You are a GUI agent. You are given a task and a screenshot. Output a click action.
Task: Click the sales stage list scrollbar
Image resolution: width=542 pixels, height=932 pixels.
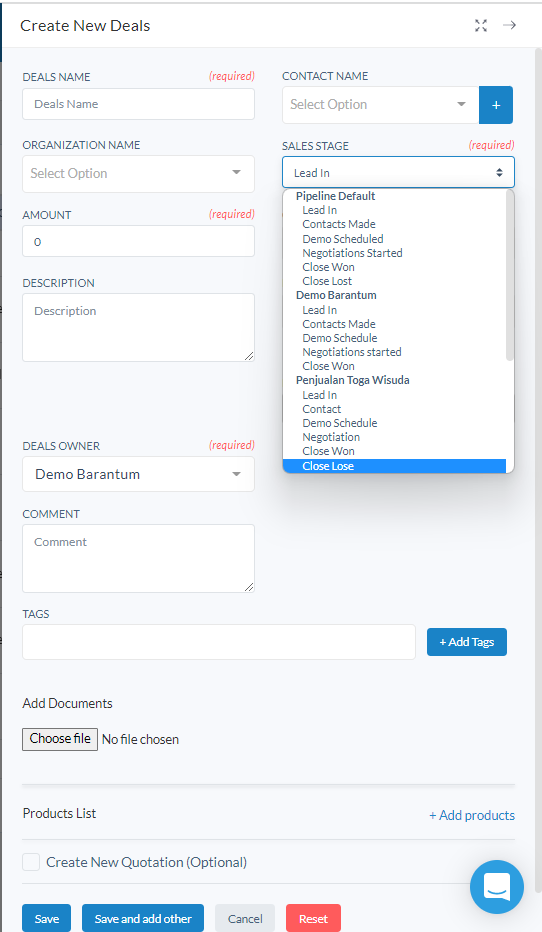509,275
